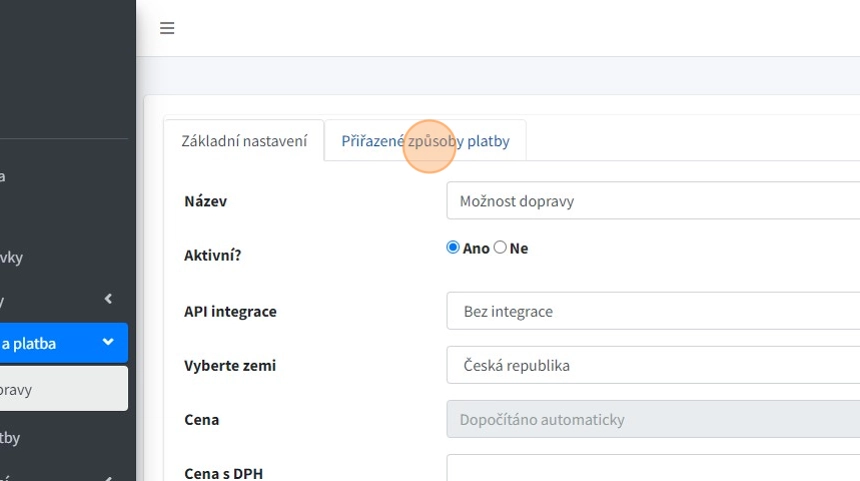Click the Cena s DPH input field

click(652, 469)
